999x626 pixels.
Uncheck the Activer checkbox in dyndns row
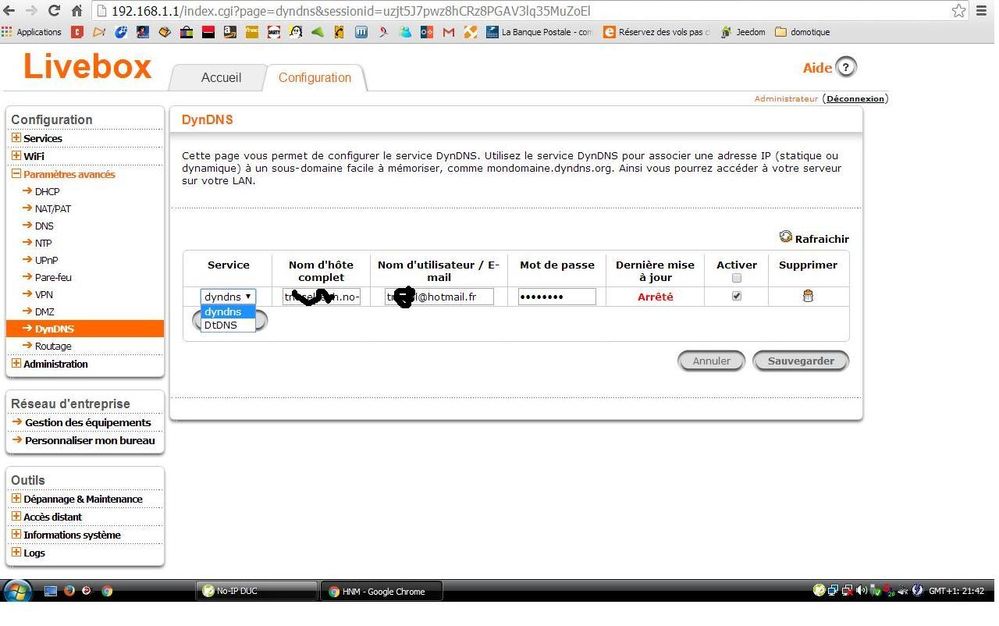coord(737,296)
